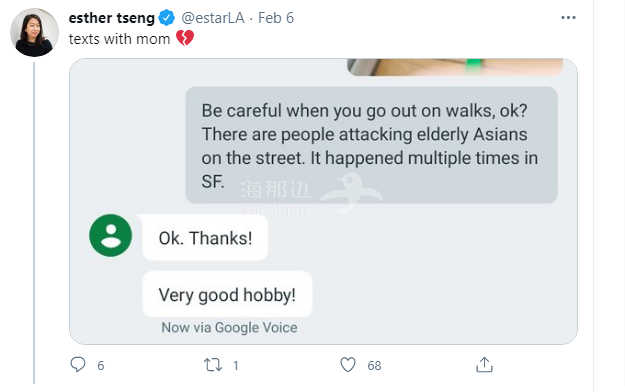
Task: Click the reply count of 6
Action: [101, 365]
